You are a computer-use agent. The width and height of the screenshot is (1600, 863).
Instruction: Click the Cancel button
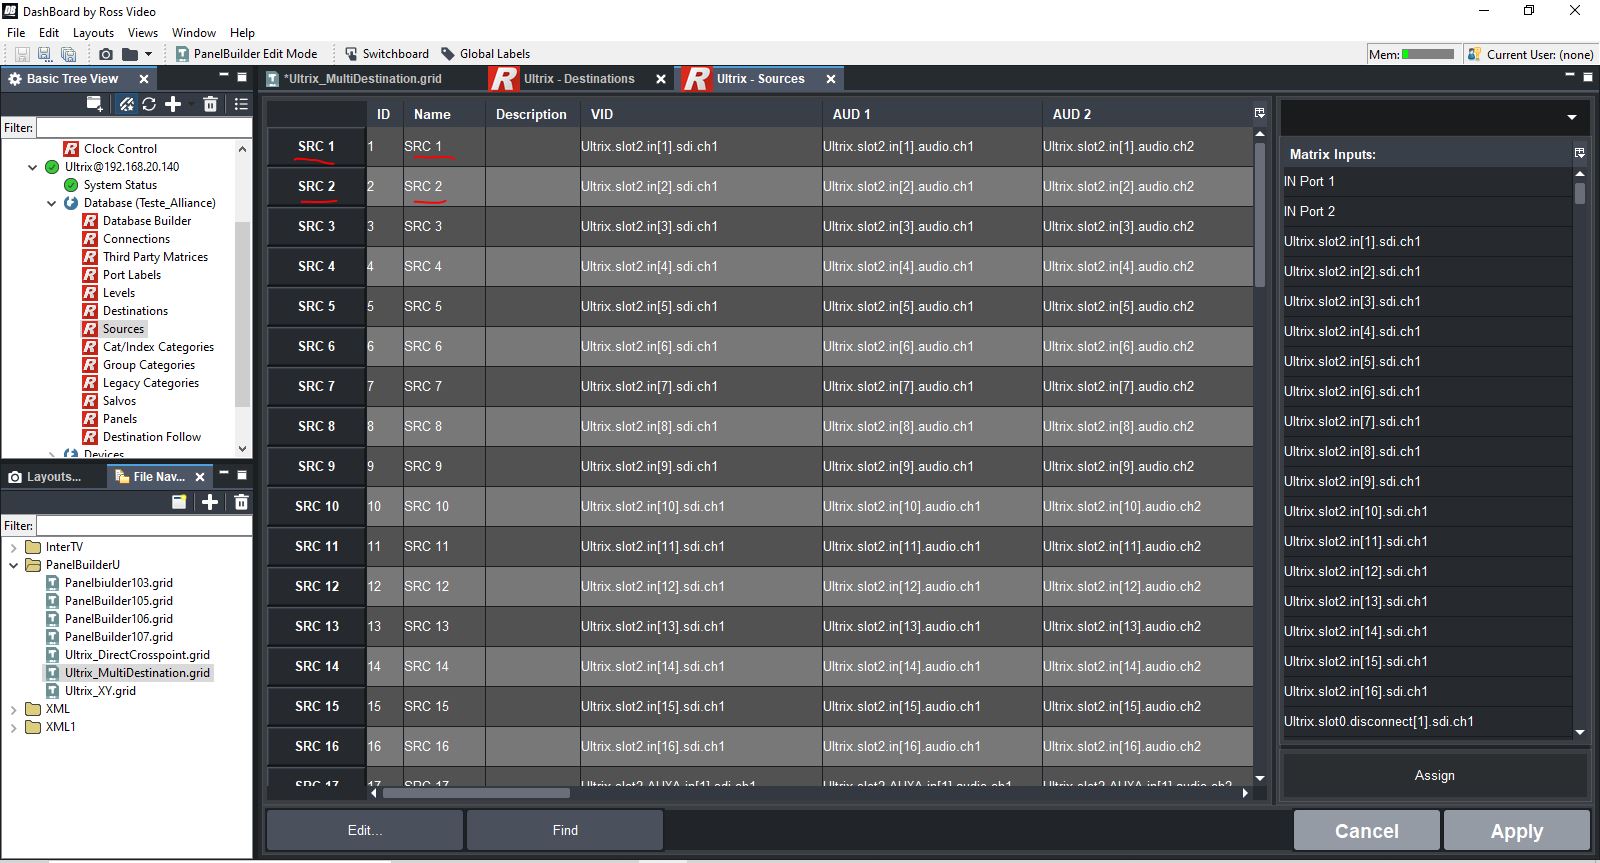point(1367,830)
